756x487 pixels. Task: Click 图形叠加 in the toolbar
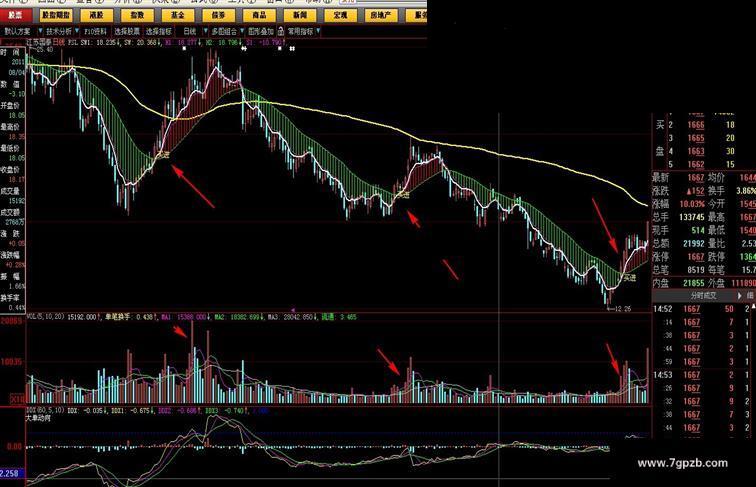[261, 31]
